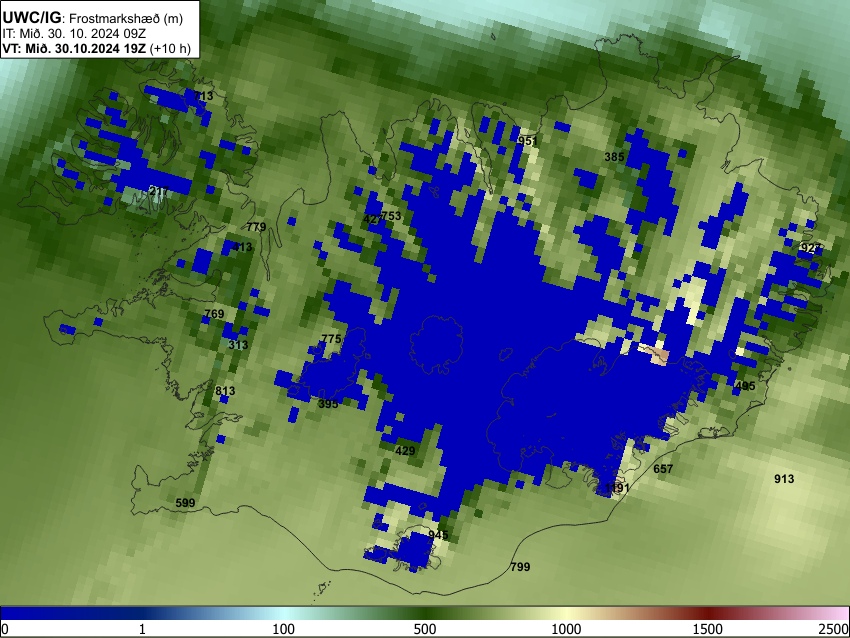Click the map value label 395
Image resolution: width=850 pixels, height=638 pixels.
328,404
